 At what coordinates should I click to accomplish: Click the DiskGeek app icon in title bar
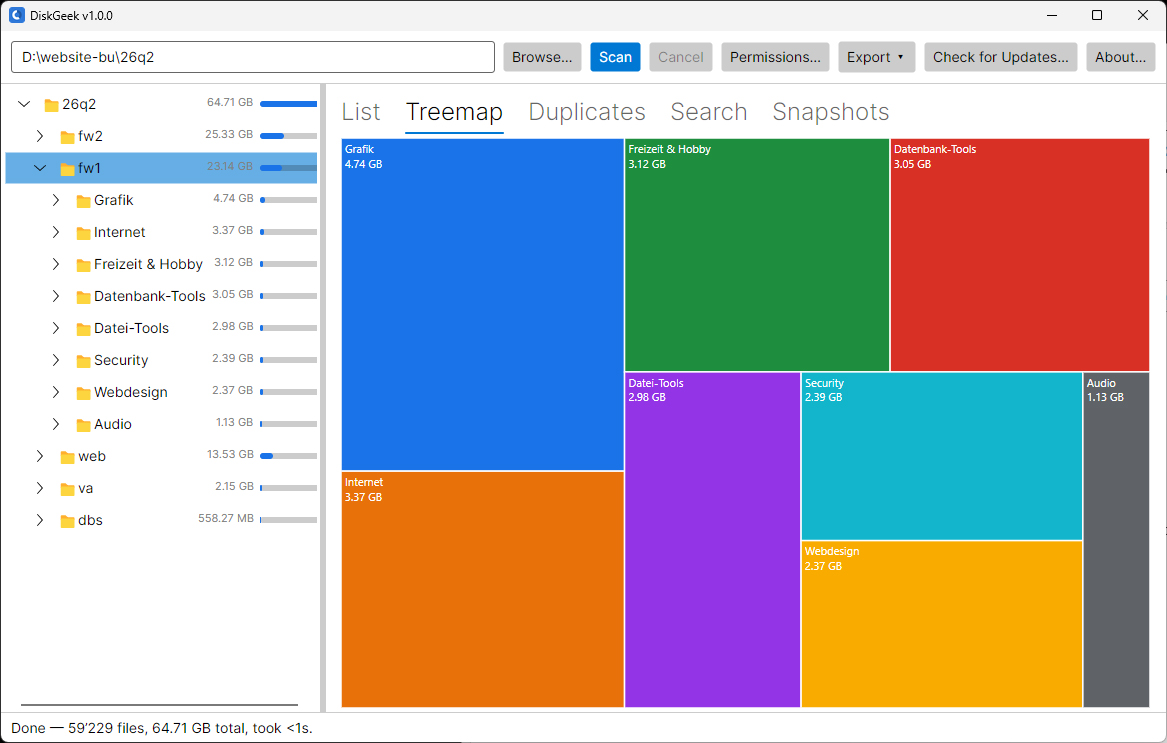16,15
